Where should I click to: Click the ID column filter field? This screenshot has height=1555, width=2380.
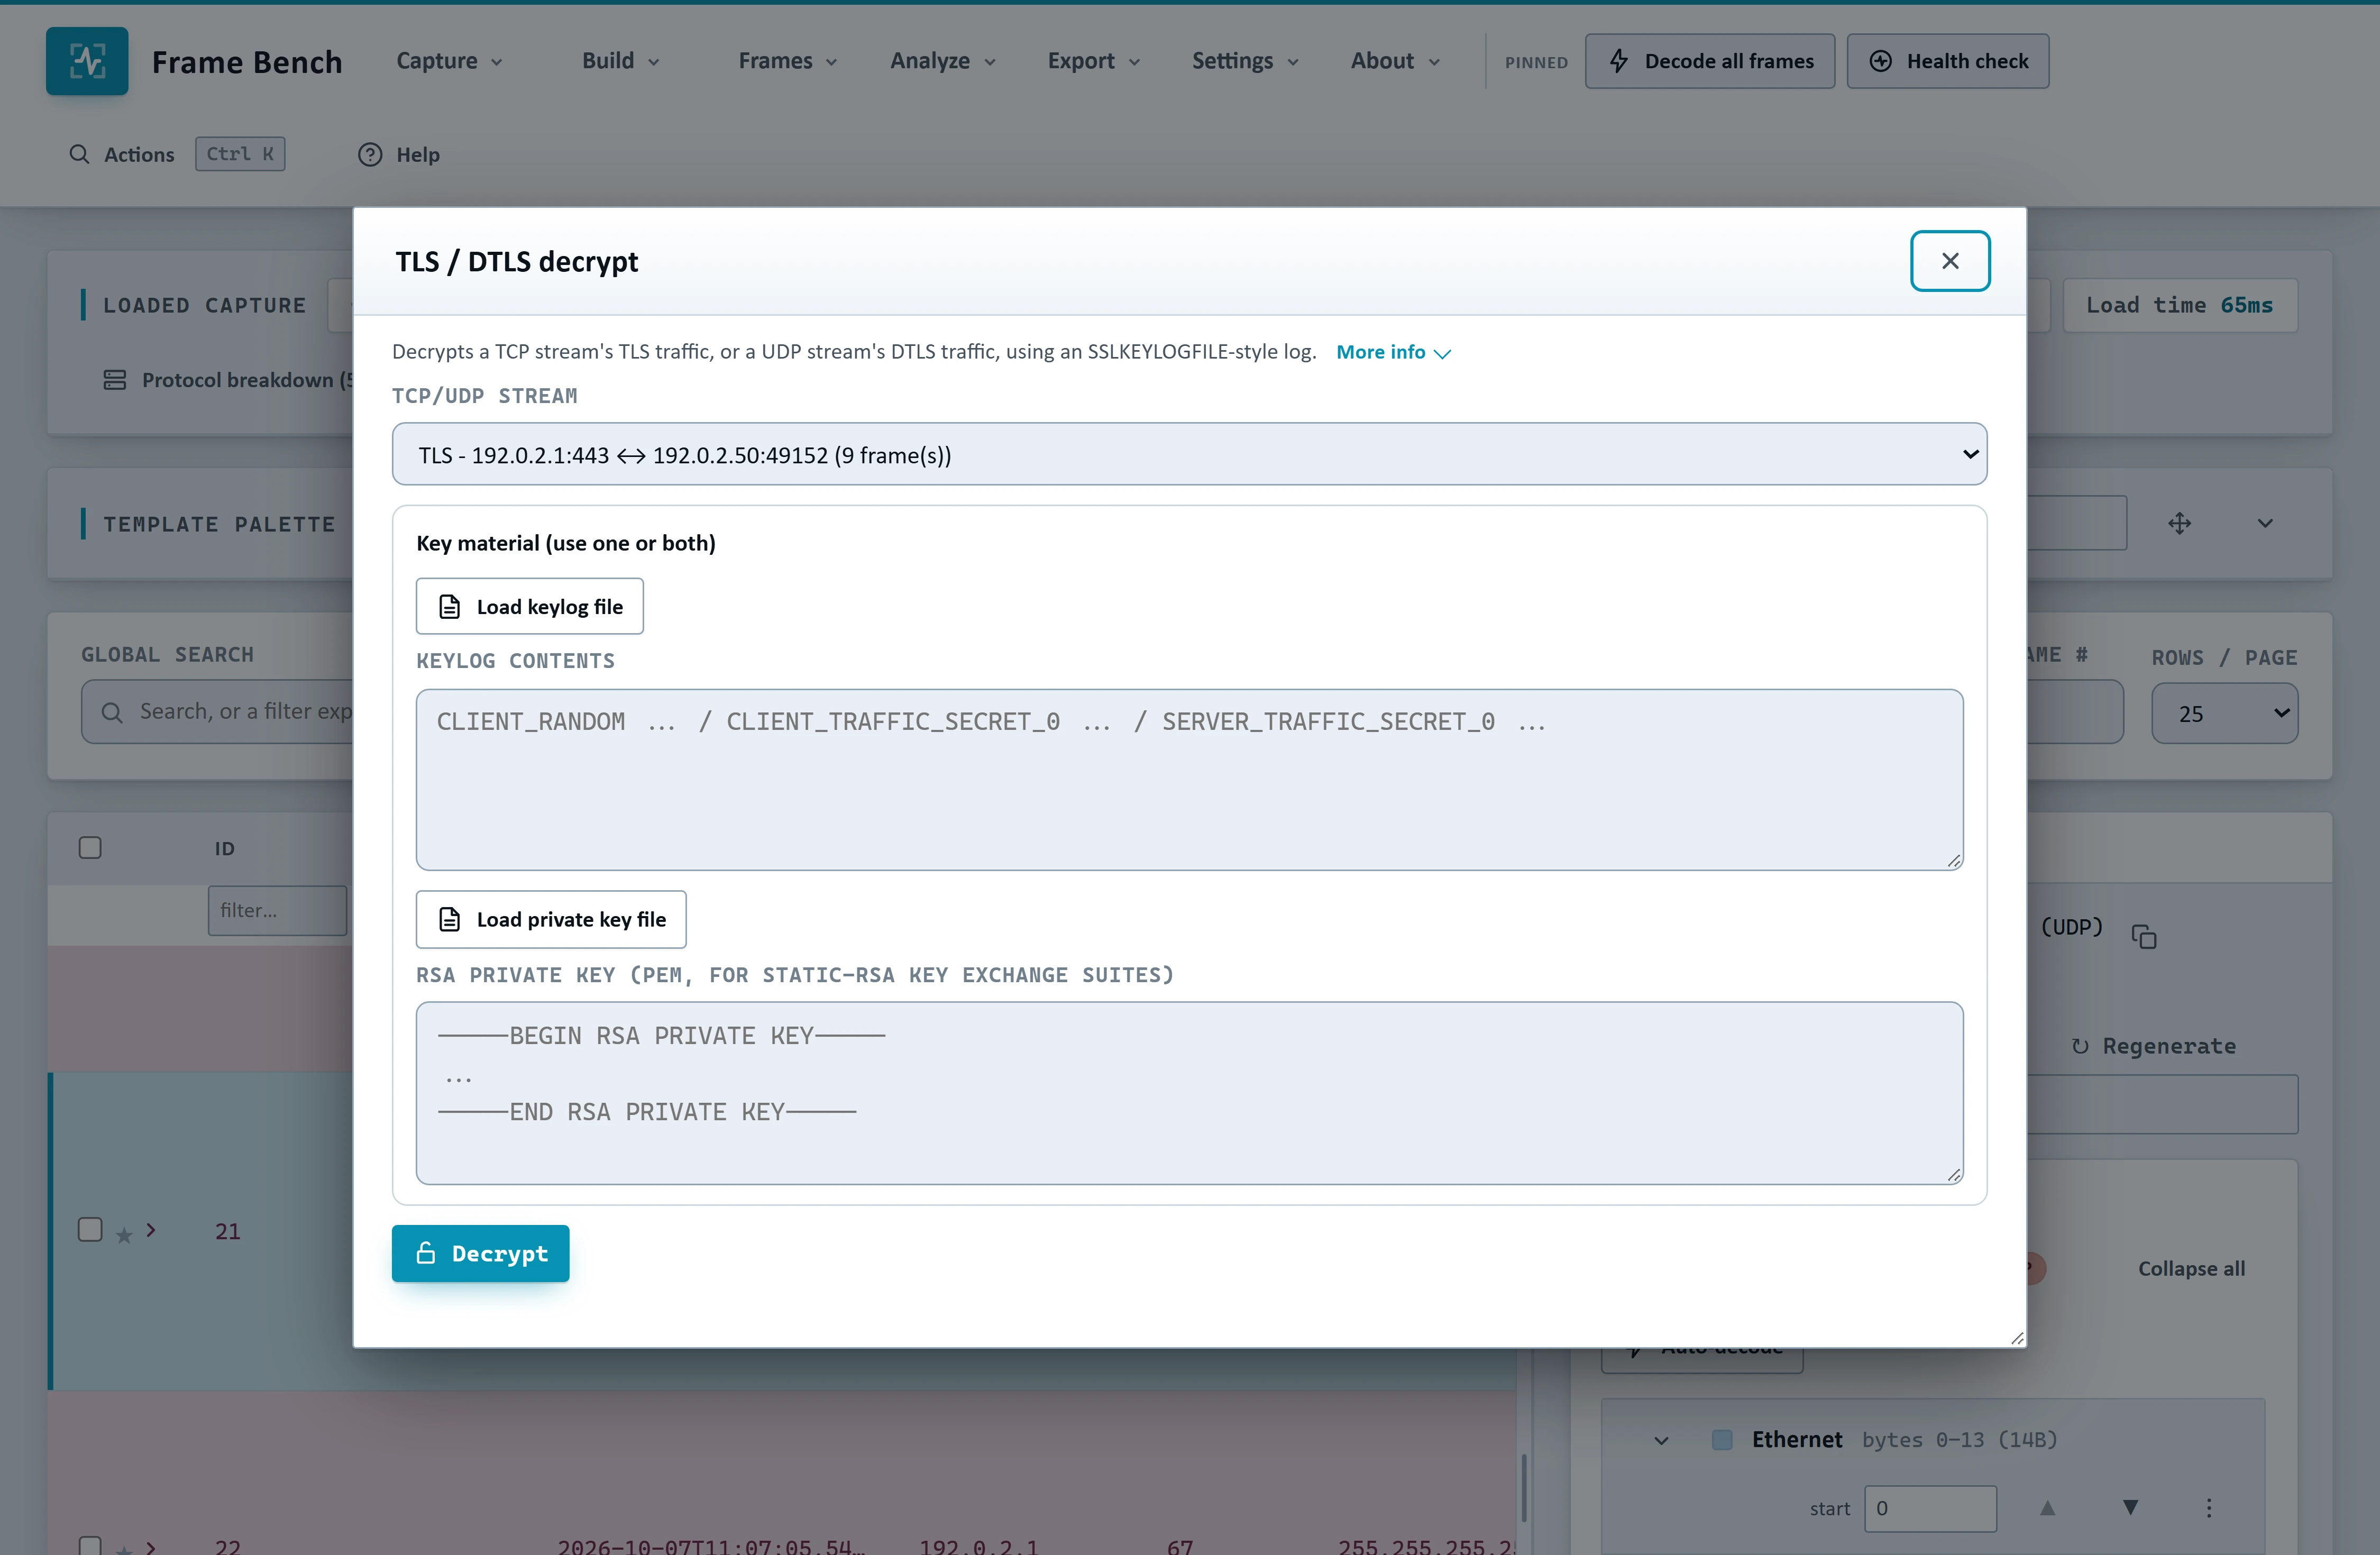tap(277, 910)
